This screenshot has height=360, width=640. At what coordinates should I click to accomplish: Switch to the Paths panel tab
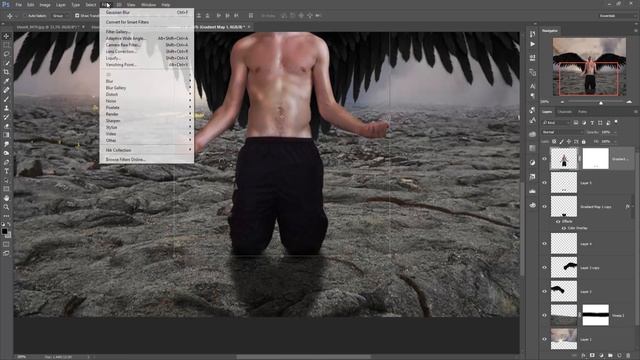[x=582, y=111]
